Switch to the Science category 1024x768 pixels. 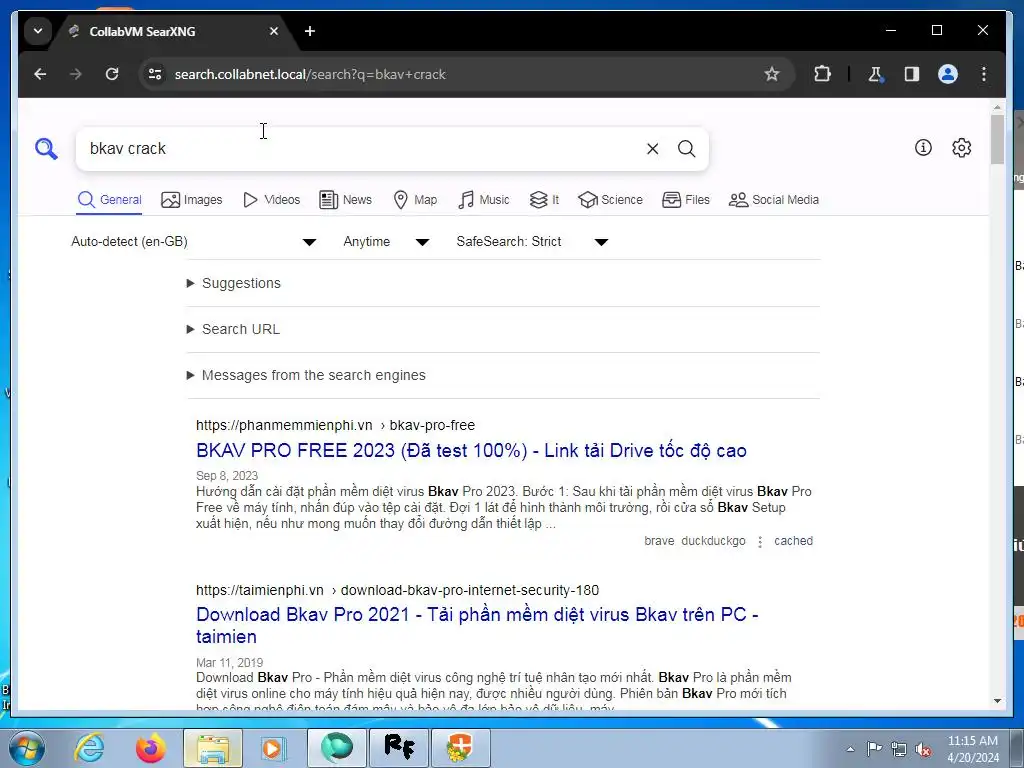click(x=610, y=200)
